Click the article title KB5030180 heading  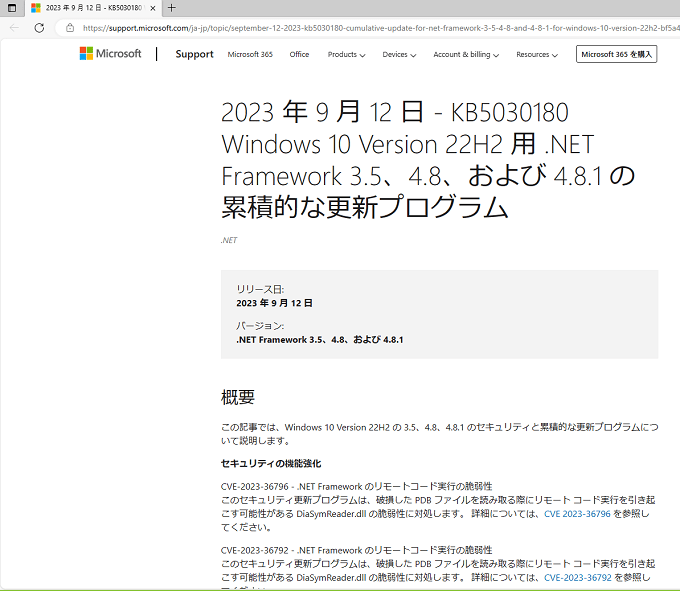(x=428, y=160)
